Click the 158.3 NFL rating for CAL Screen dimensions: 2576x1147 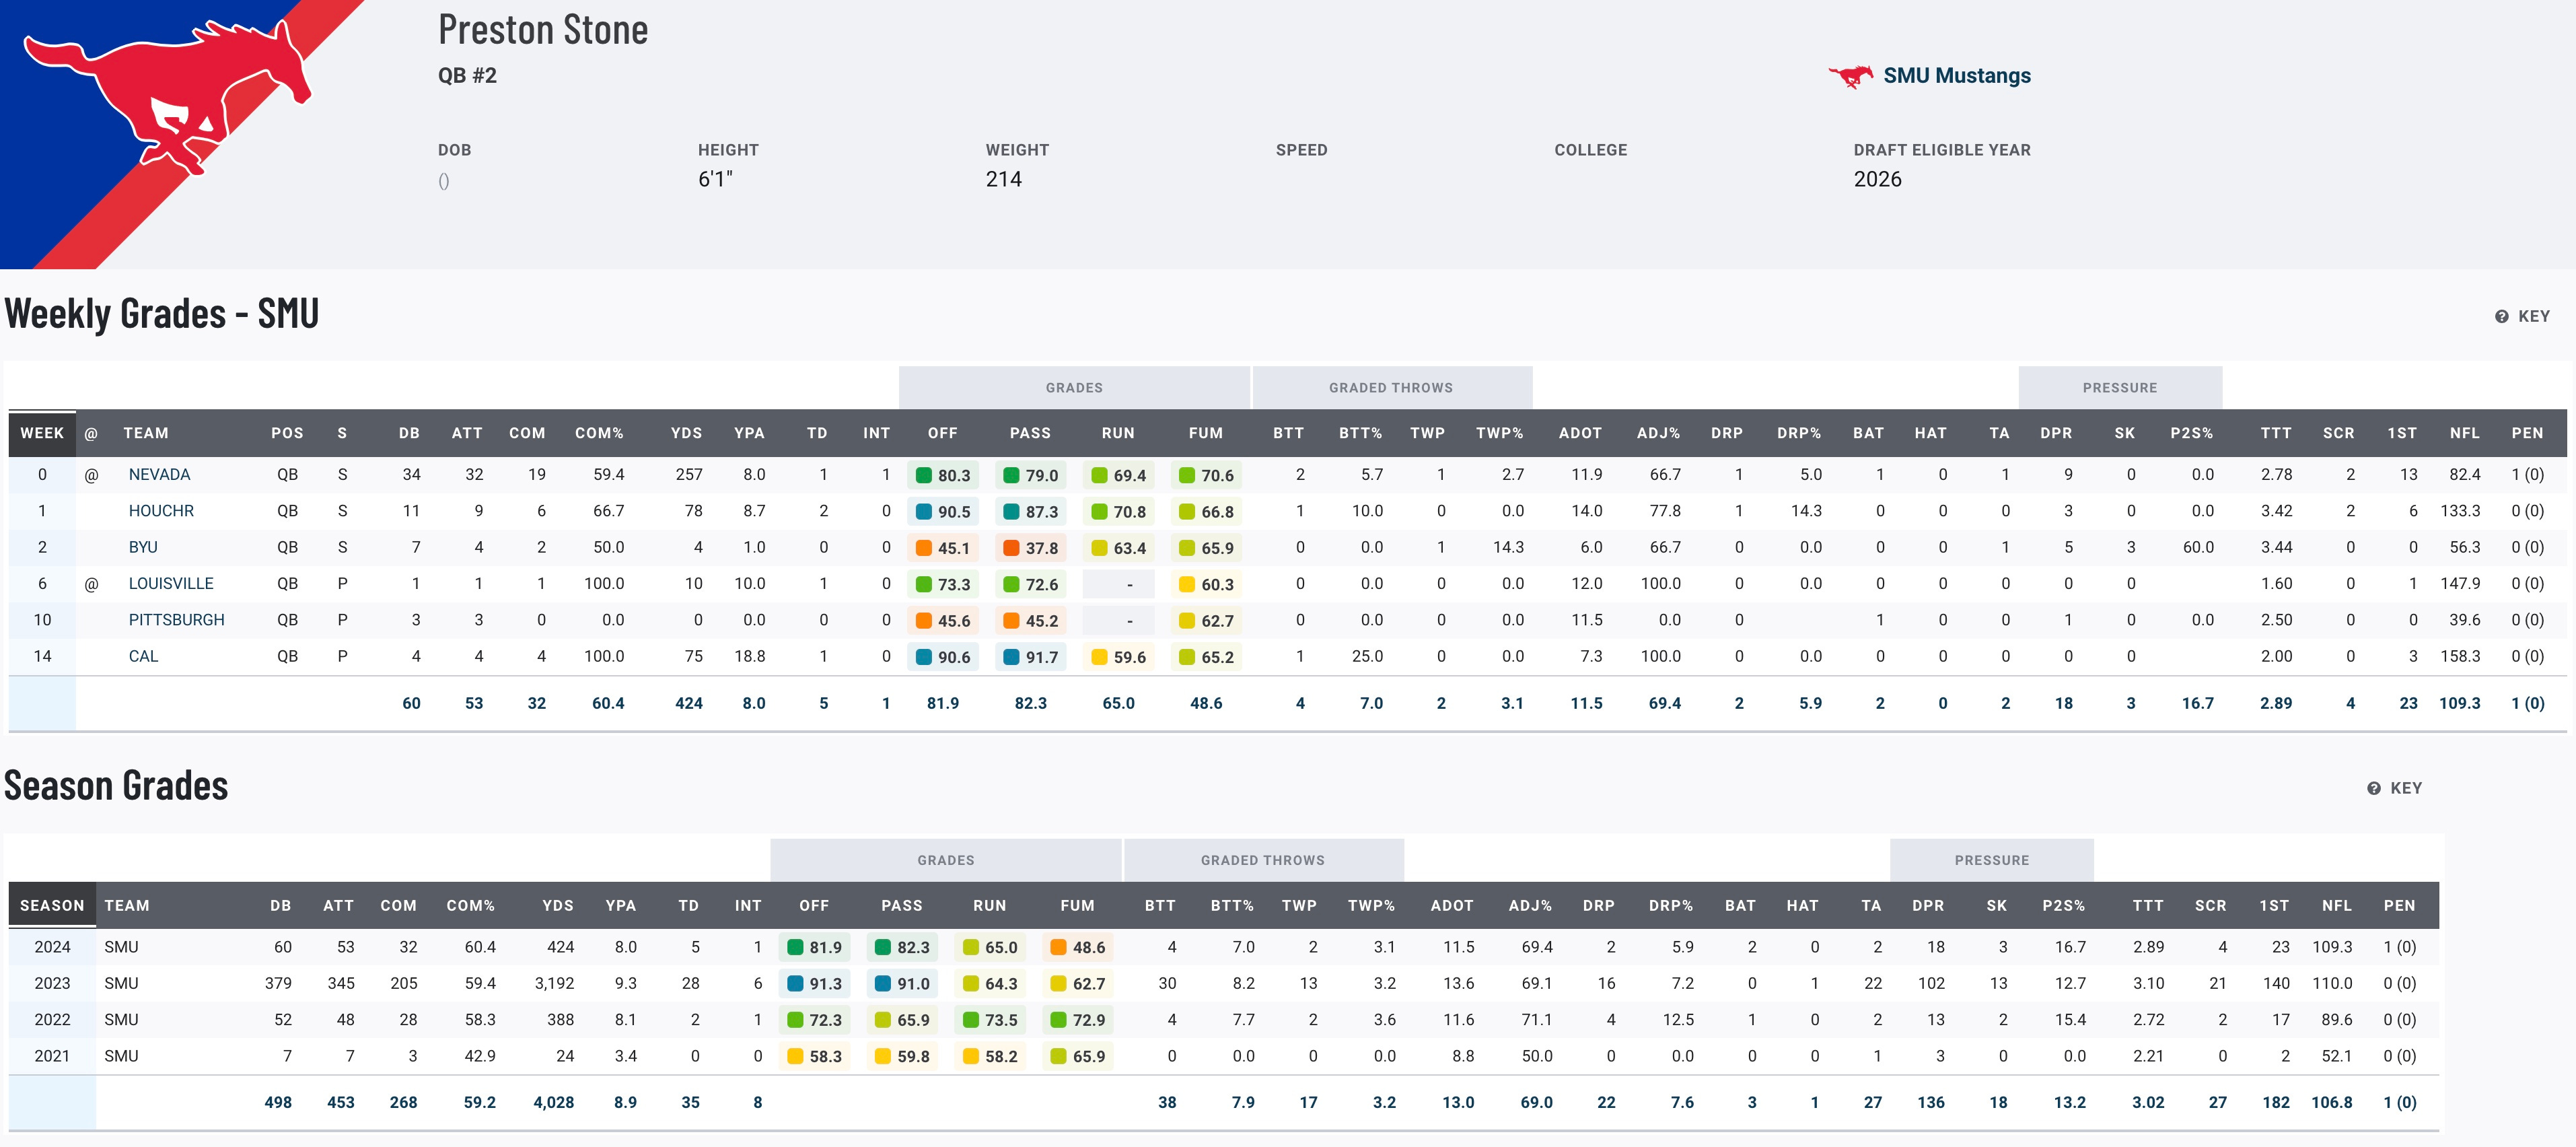pyautogui.click(x=2460, y=656)
